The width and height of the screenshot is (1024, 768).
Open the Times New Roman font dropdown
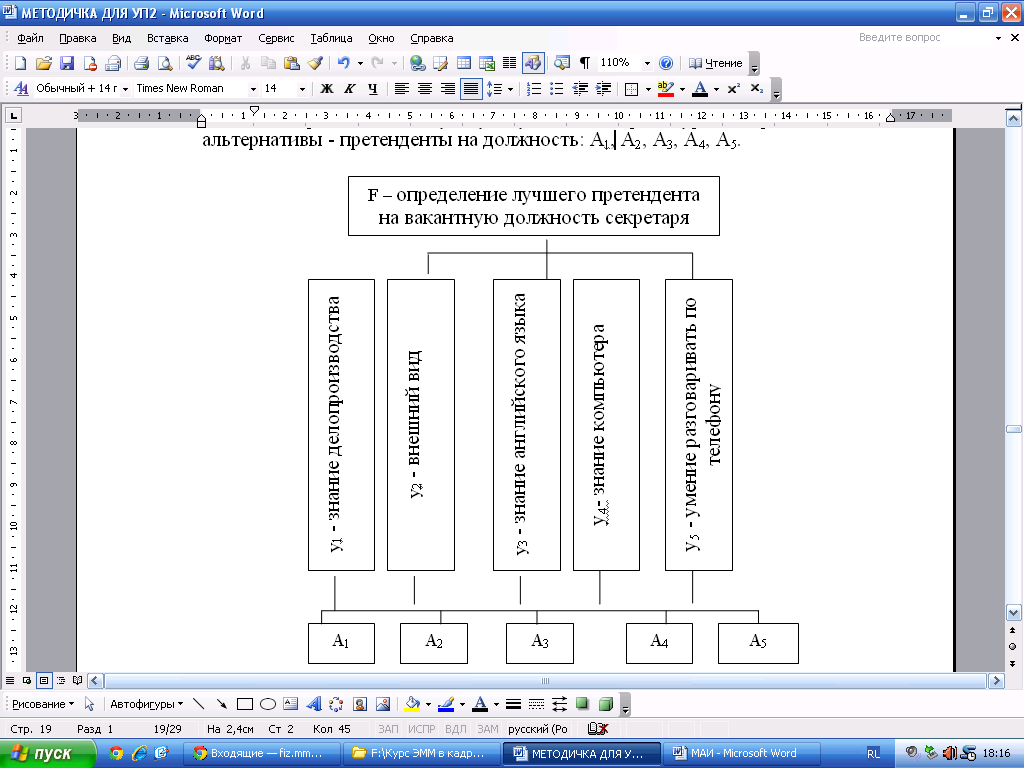click(253, 89)
